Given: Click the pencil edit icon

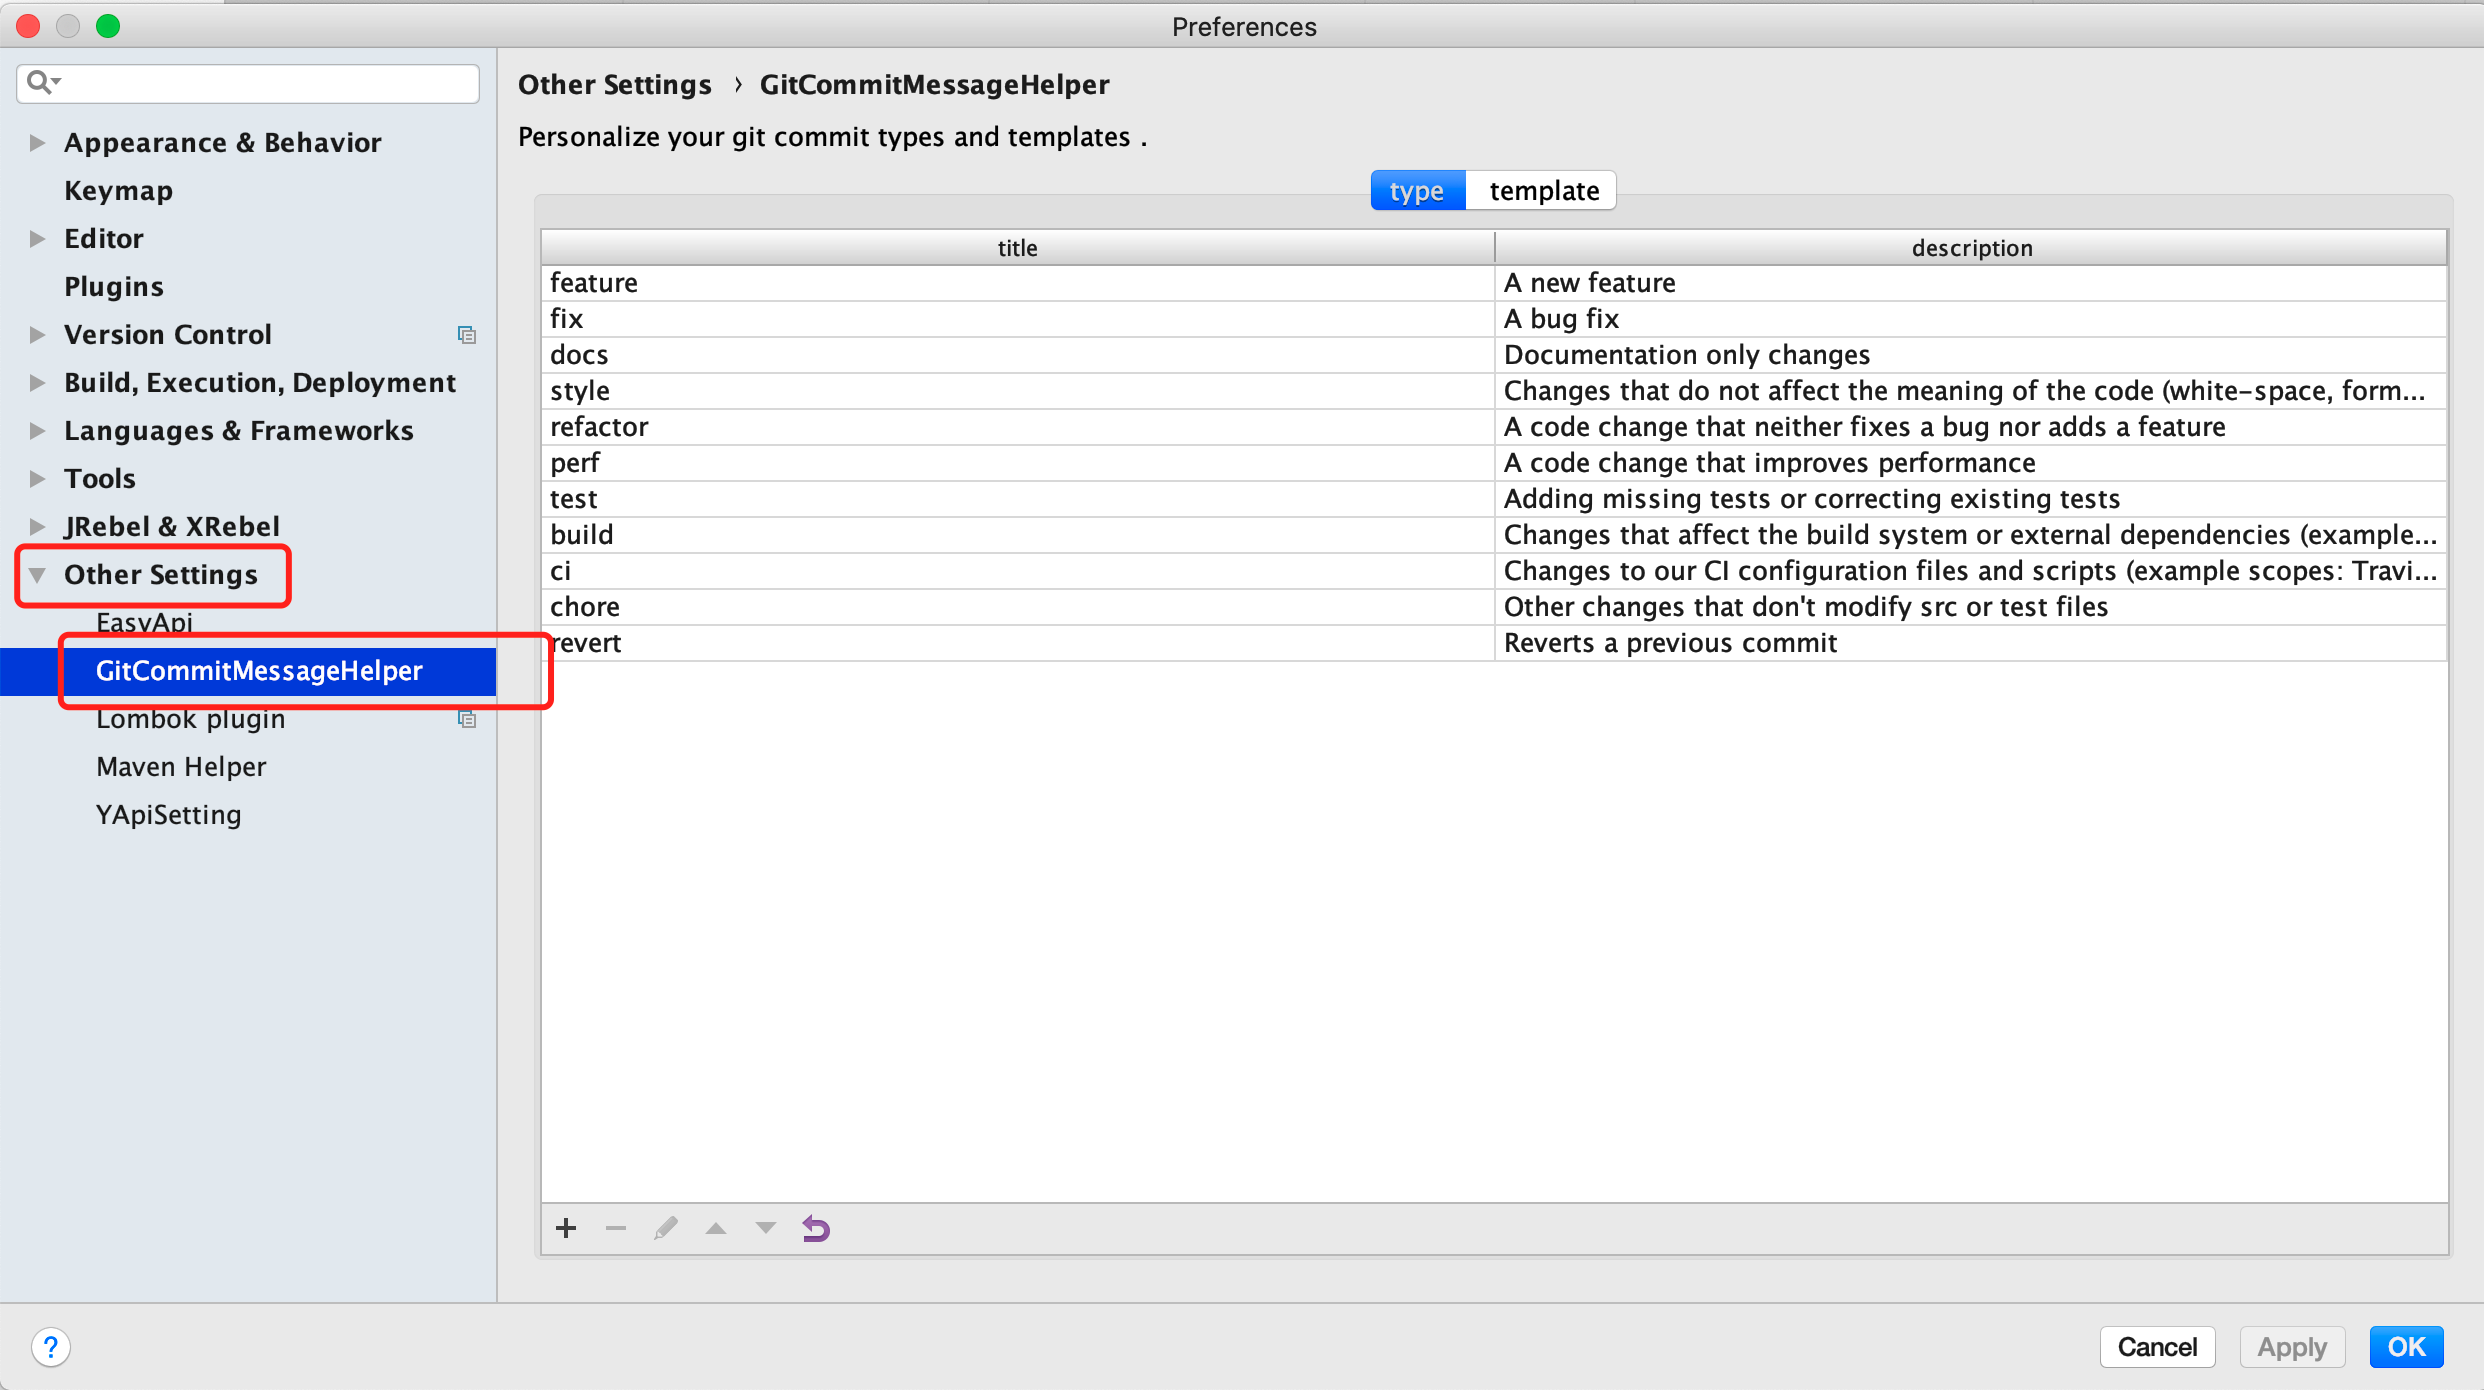Looking at the screenshot, I should (x=666, y=1228).
